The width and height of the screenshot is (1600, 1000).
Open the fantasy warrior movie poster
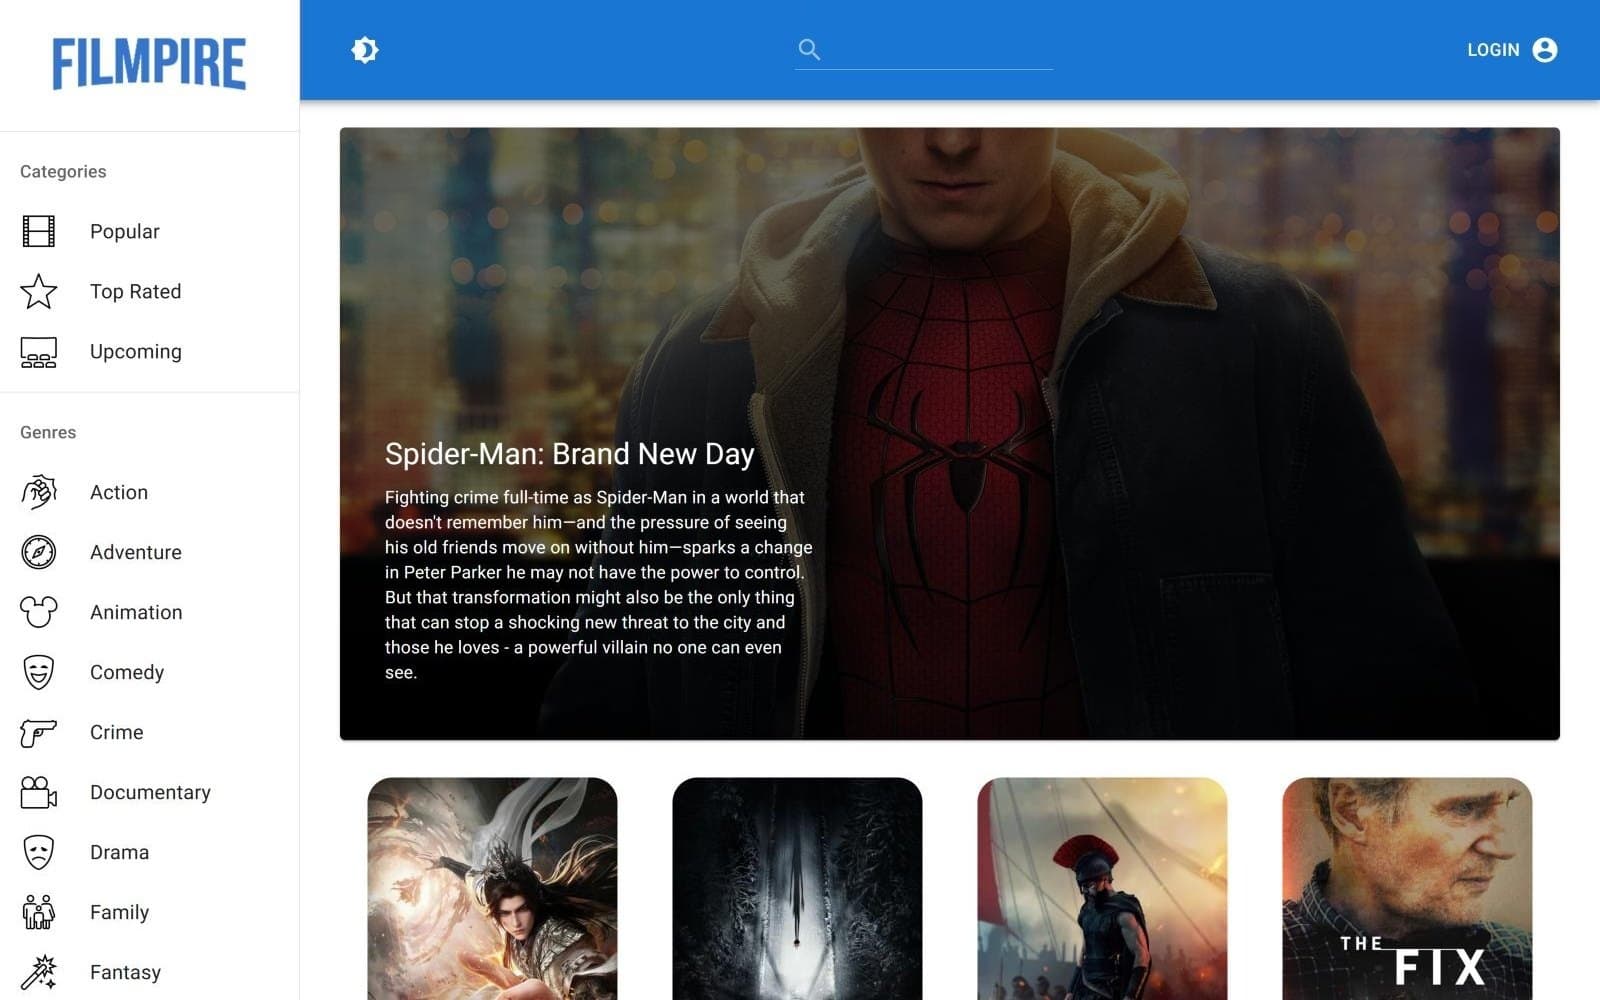pyautogui.click(x=492, y=889)
